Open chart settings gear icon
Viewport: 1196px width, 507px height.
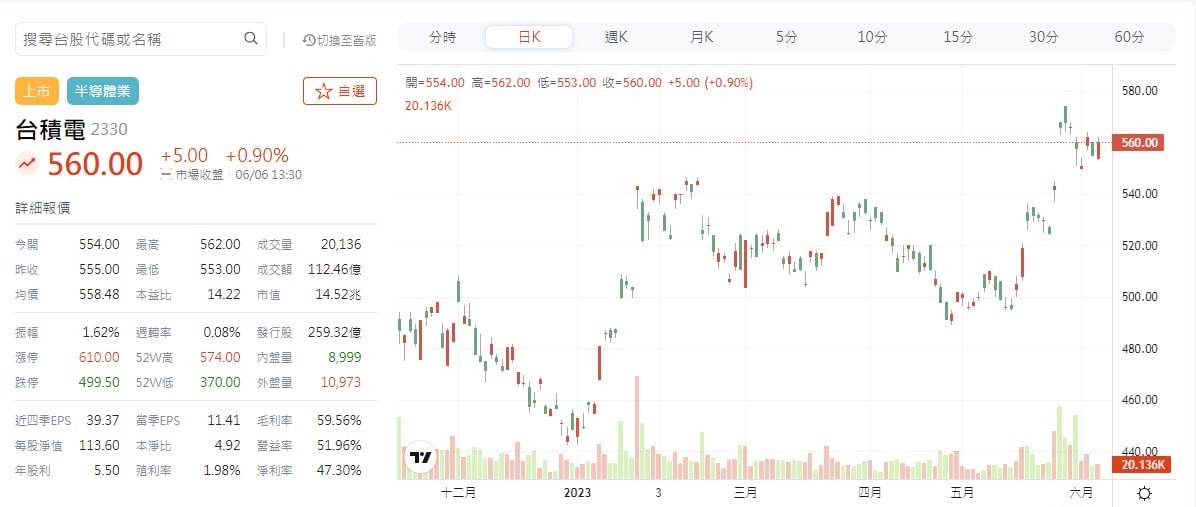coord(1145,493)
